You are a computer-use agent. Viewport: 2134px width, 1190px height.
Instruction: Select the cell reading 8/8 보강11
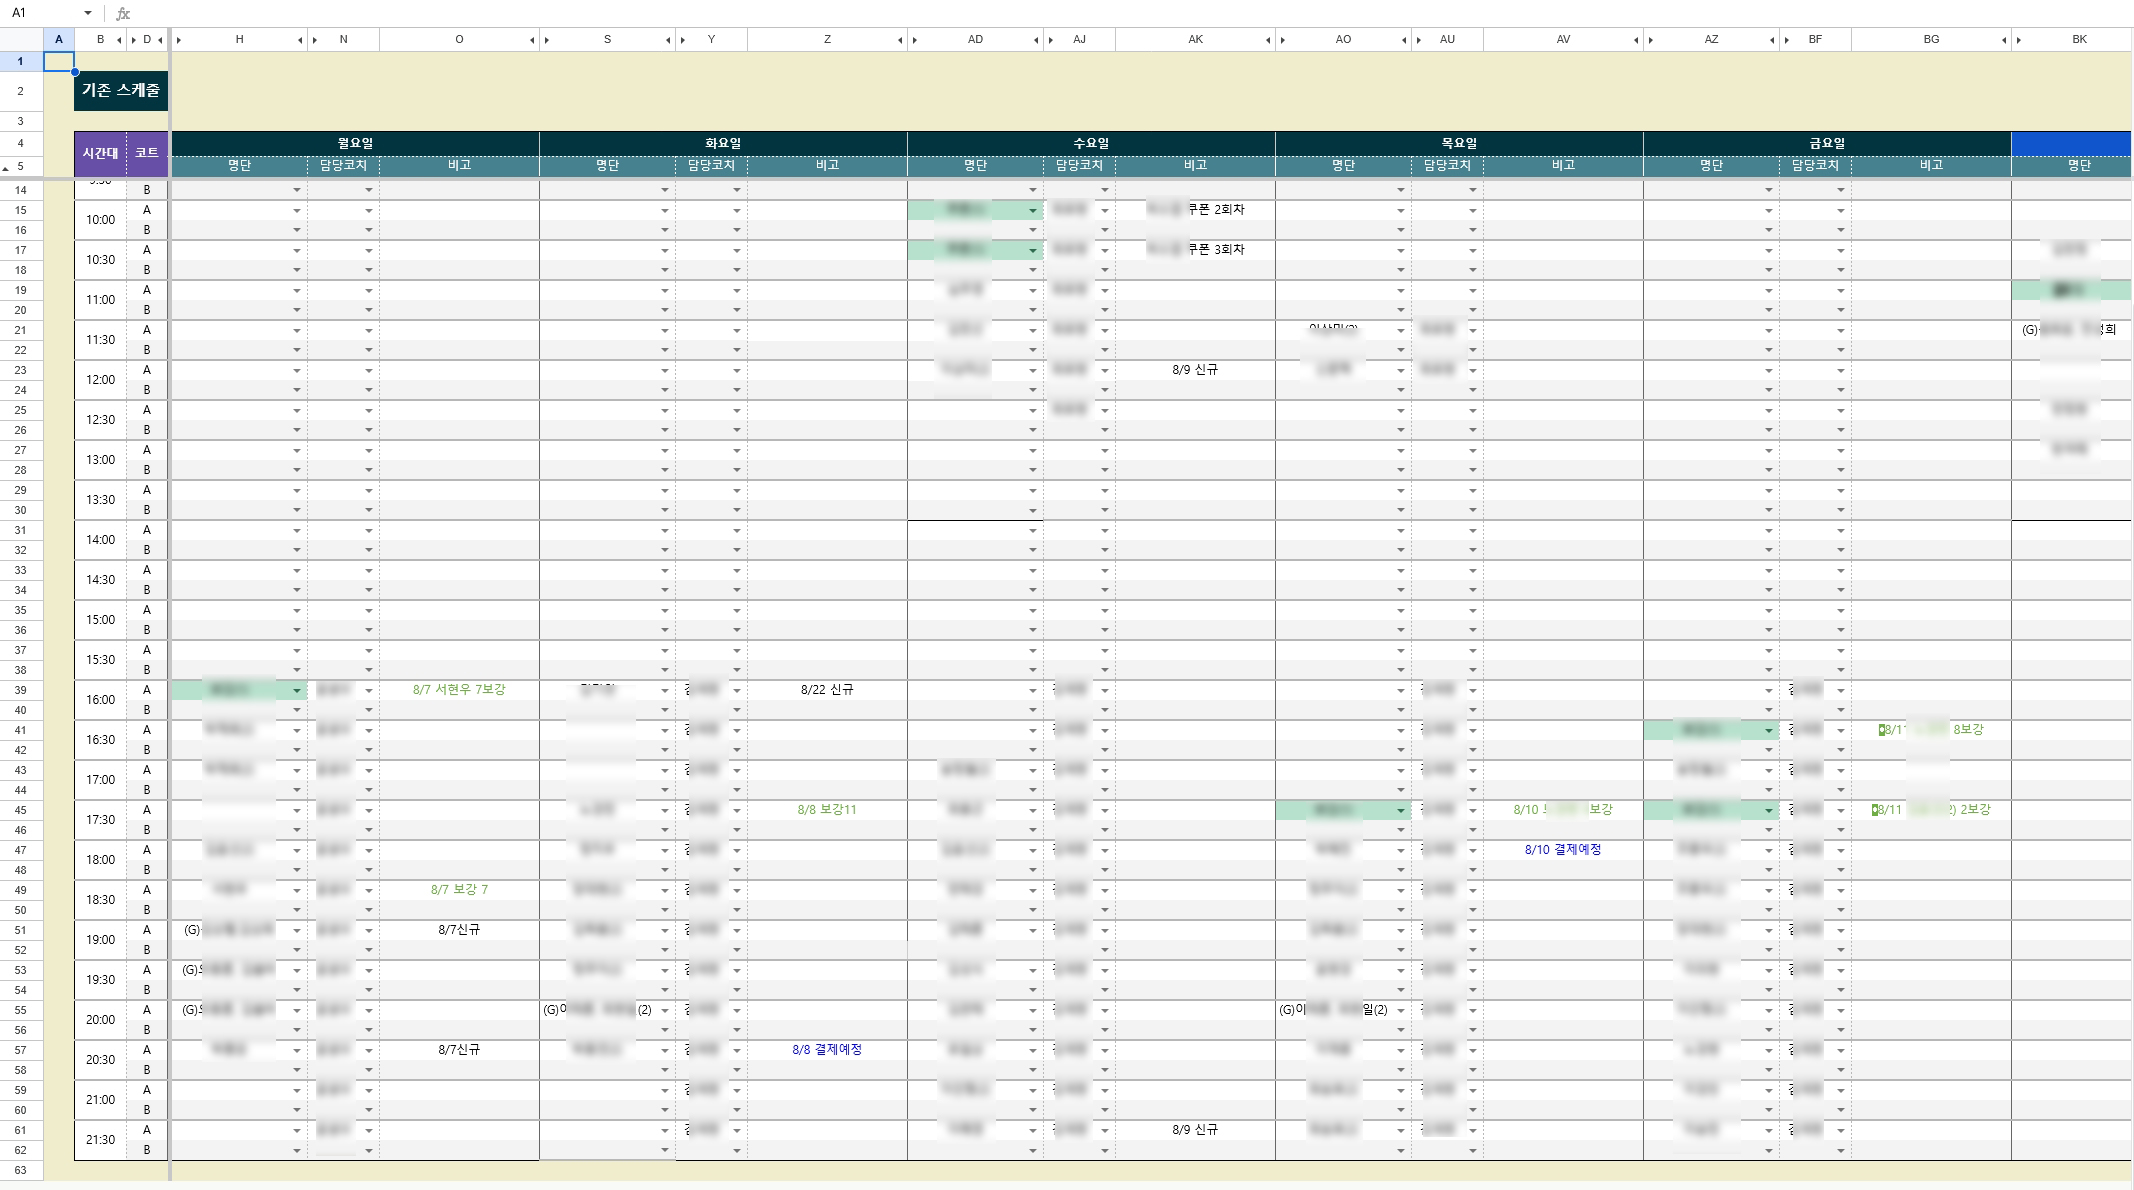827,810
